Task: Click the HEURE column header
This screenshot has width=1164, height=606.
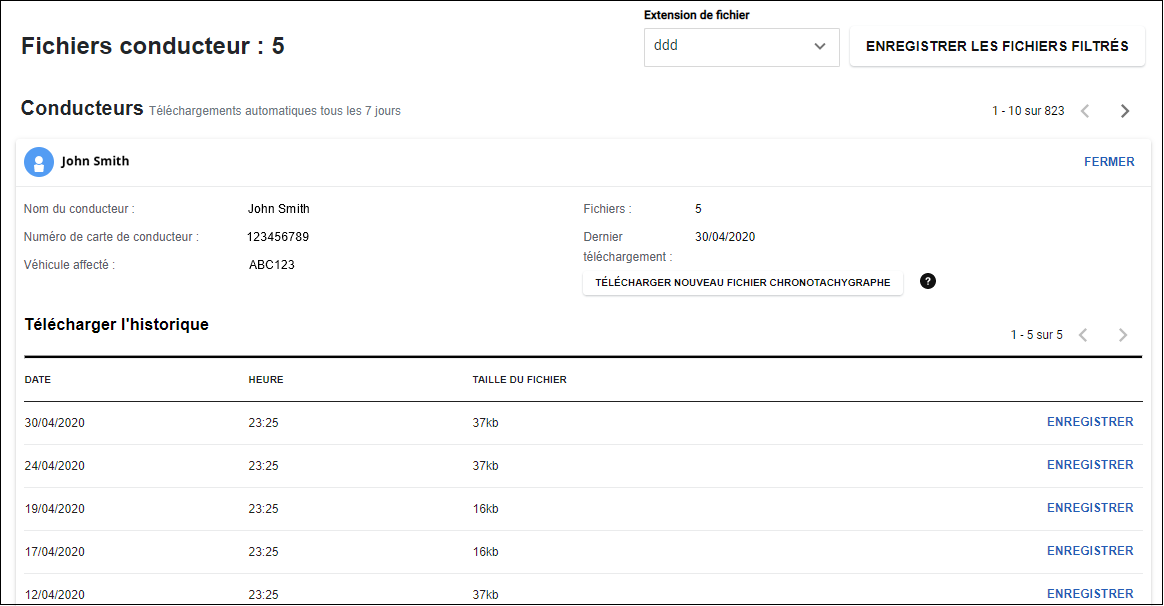Action: pyautogui.click(x=266, y=379)
